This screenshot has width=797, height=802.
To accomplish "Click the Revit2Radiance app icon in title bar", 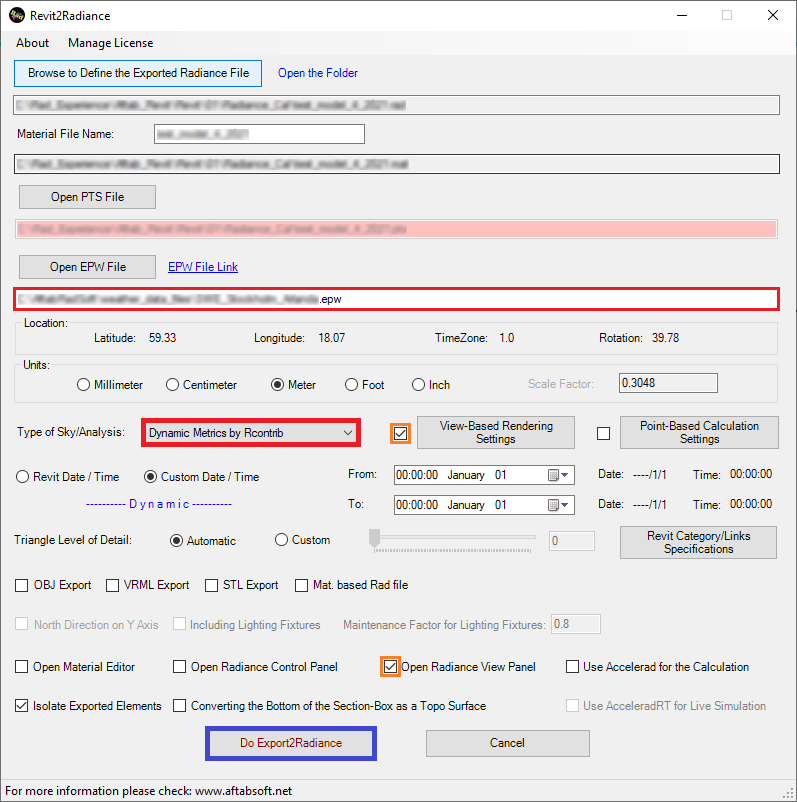I will [17, 15].
